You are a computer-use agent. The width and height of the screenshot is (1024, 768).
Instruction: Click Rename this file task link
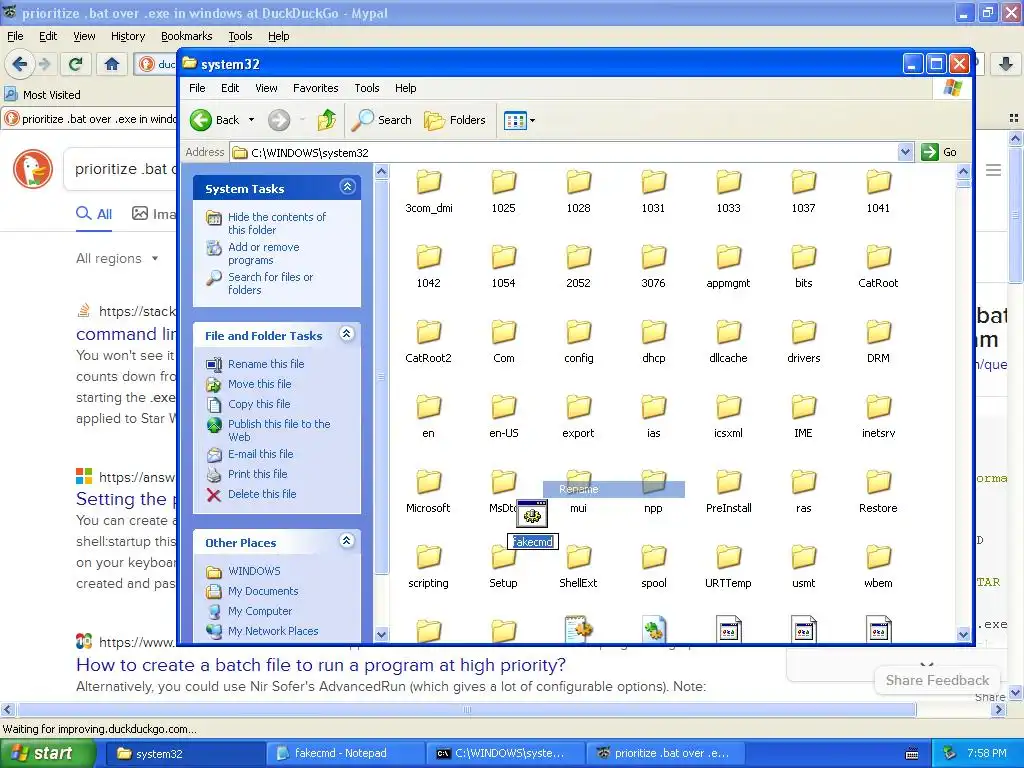[x=266, y=364]
